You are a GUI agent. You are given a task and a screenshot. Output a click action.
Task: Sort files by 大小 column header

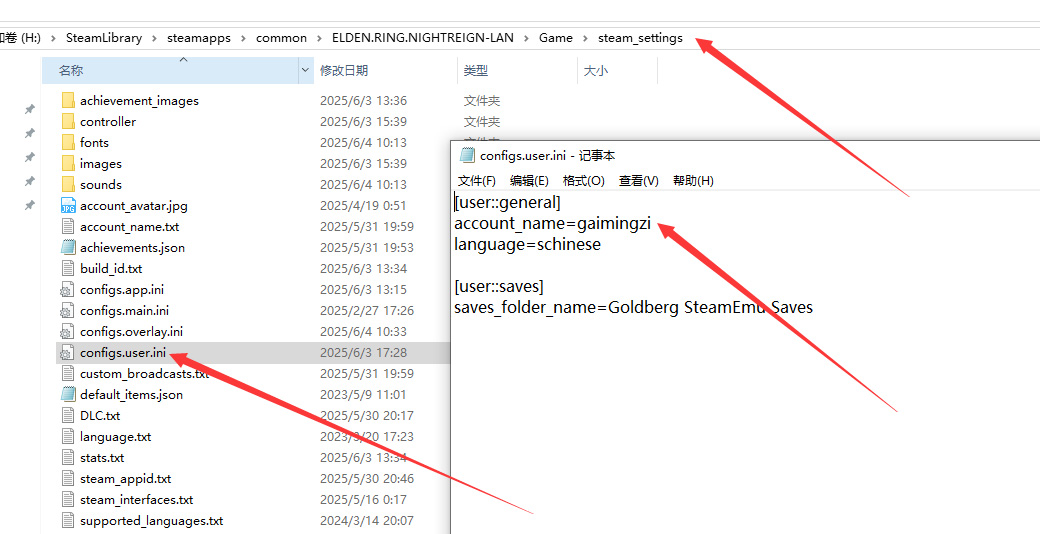click(595, 71)
